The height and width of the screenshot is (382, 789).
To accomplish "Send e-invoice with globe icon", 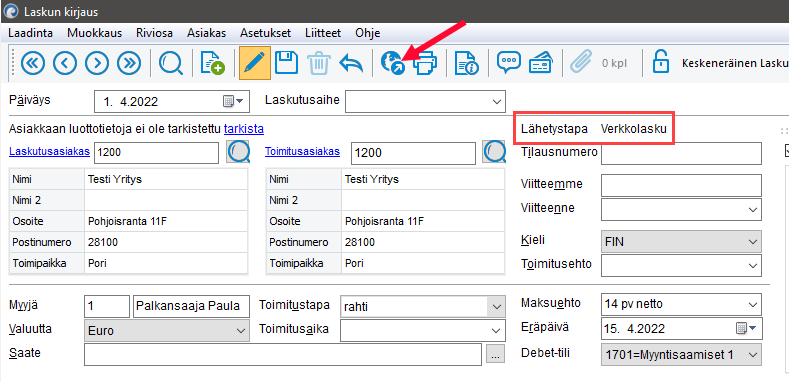I will (392, 63).
